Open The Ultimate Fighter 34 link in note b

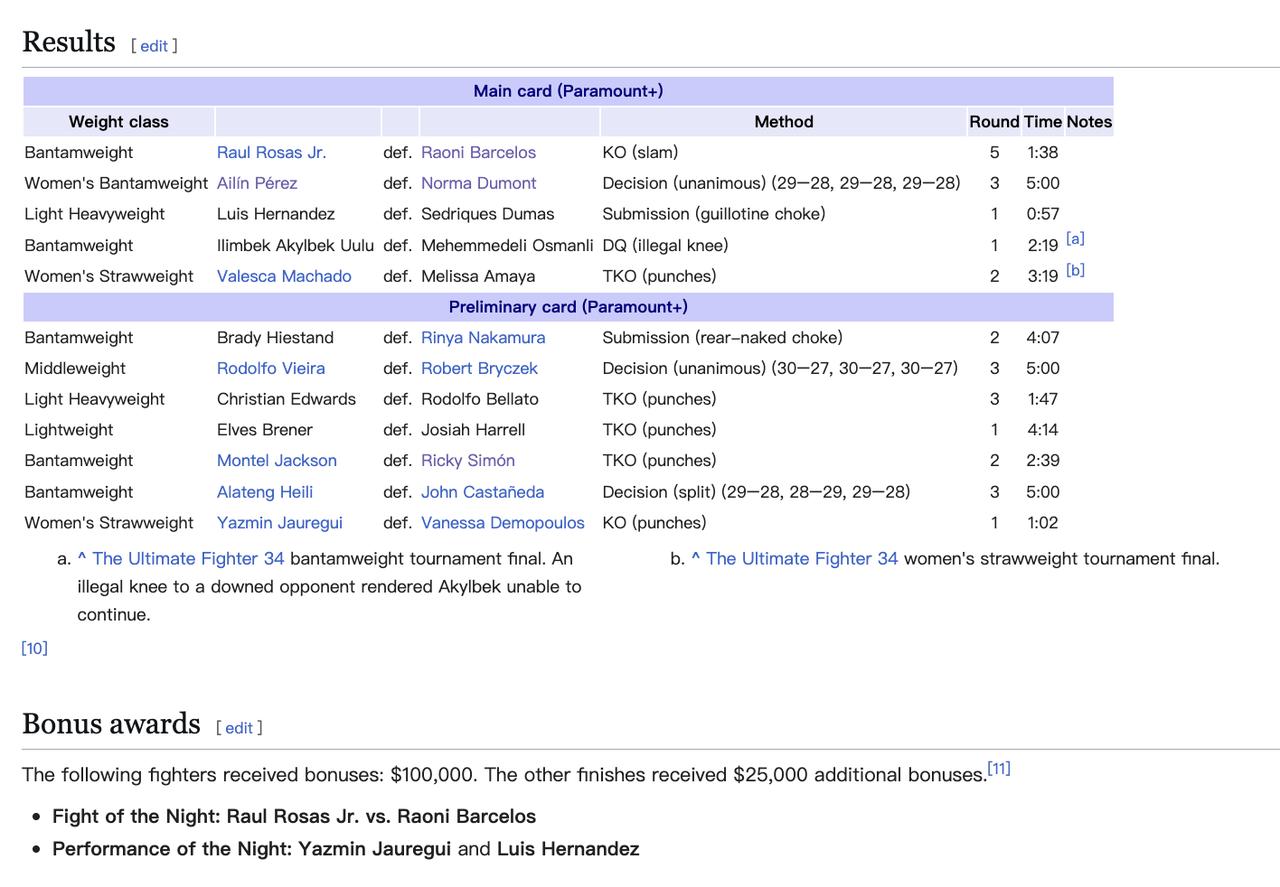pyautogui.click(x=802, y=559)
